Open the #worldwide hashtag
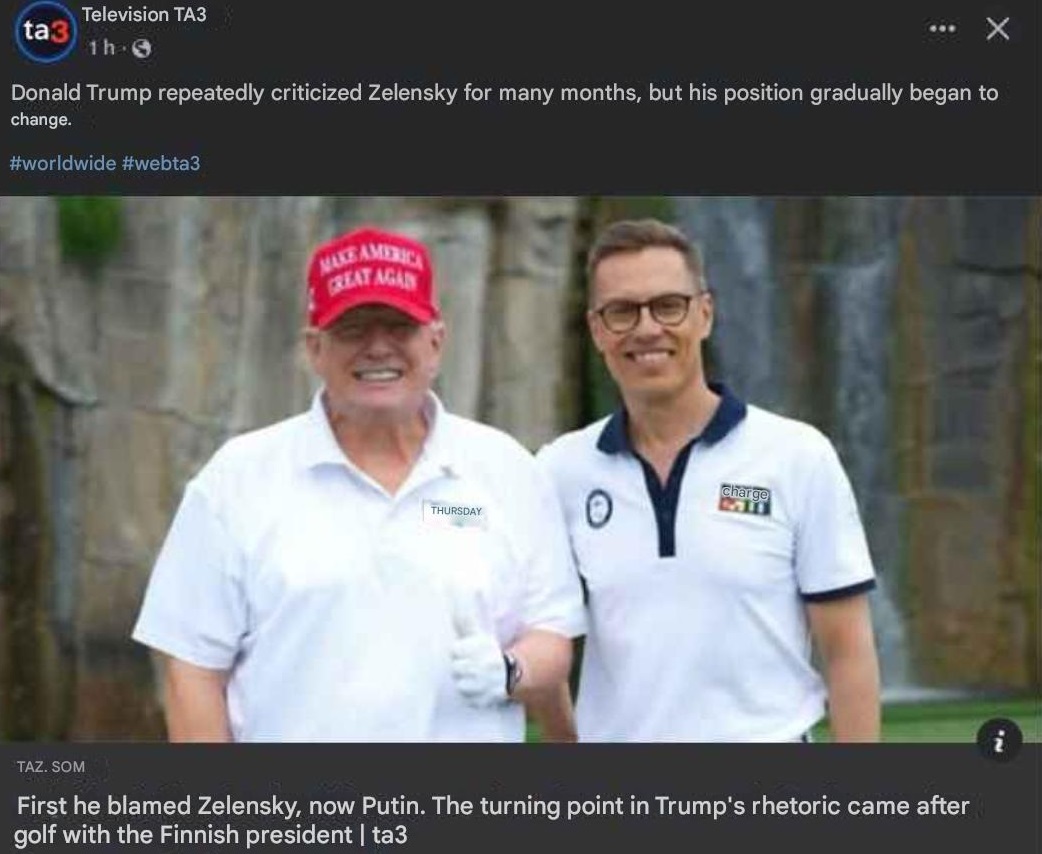 click(63, 163)
